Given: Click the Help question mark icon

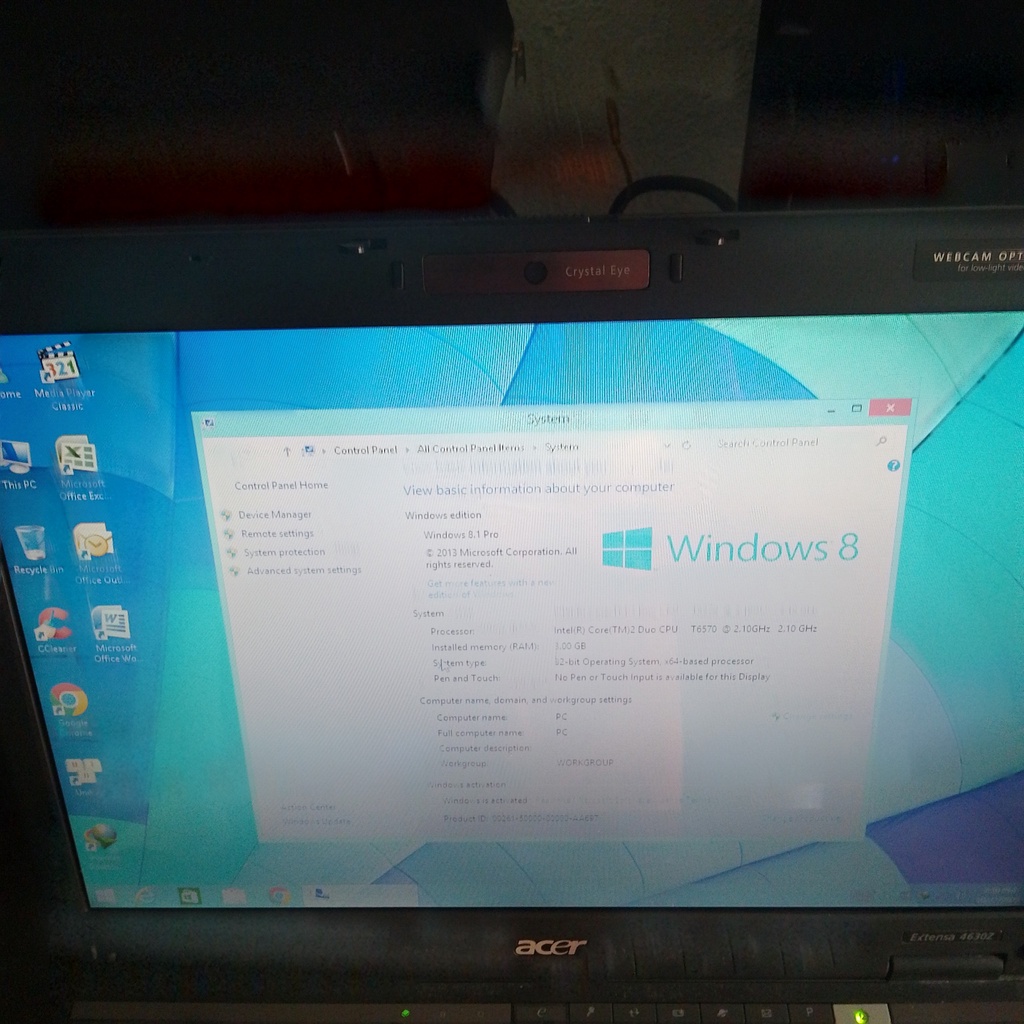Looking at the screenshot, I should tap(893, 465).
